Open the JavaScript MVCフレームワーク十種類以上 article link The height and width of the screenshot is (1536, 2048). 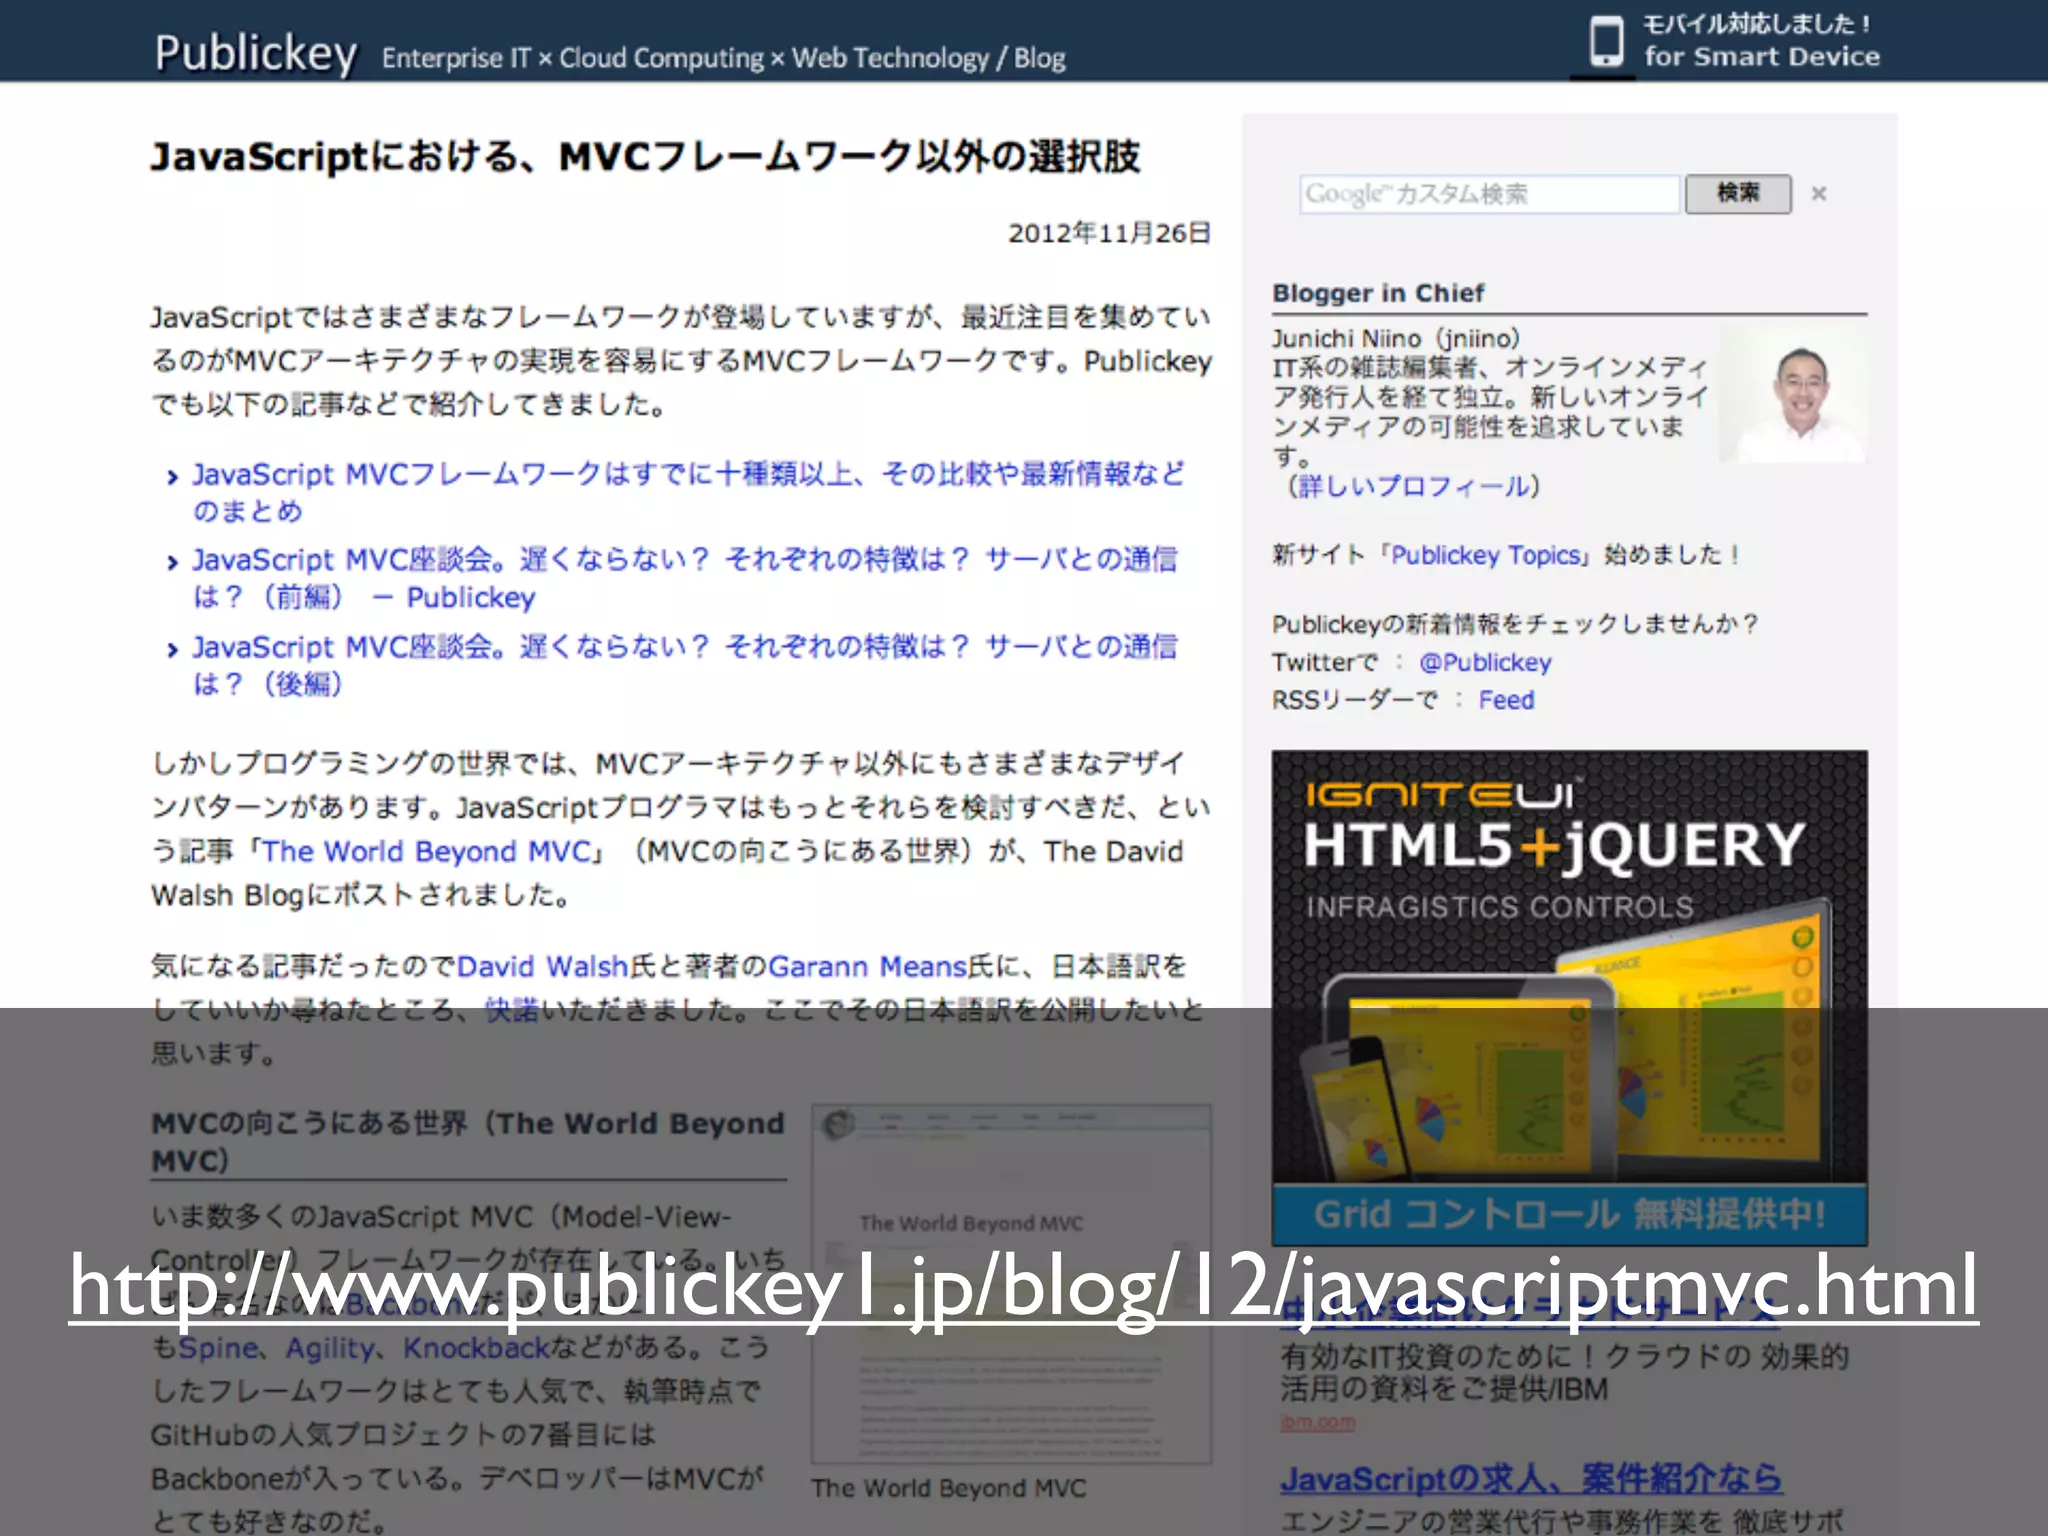[x=688, y=492]
